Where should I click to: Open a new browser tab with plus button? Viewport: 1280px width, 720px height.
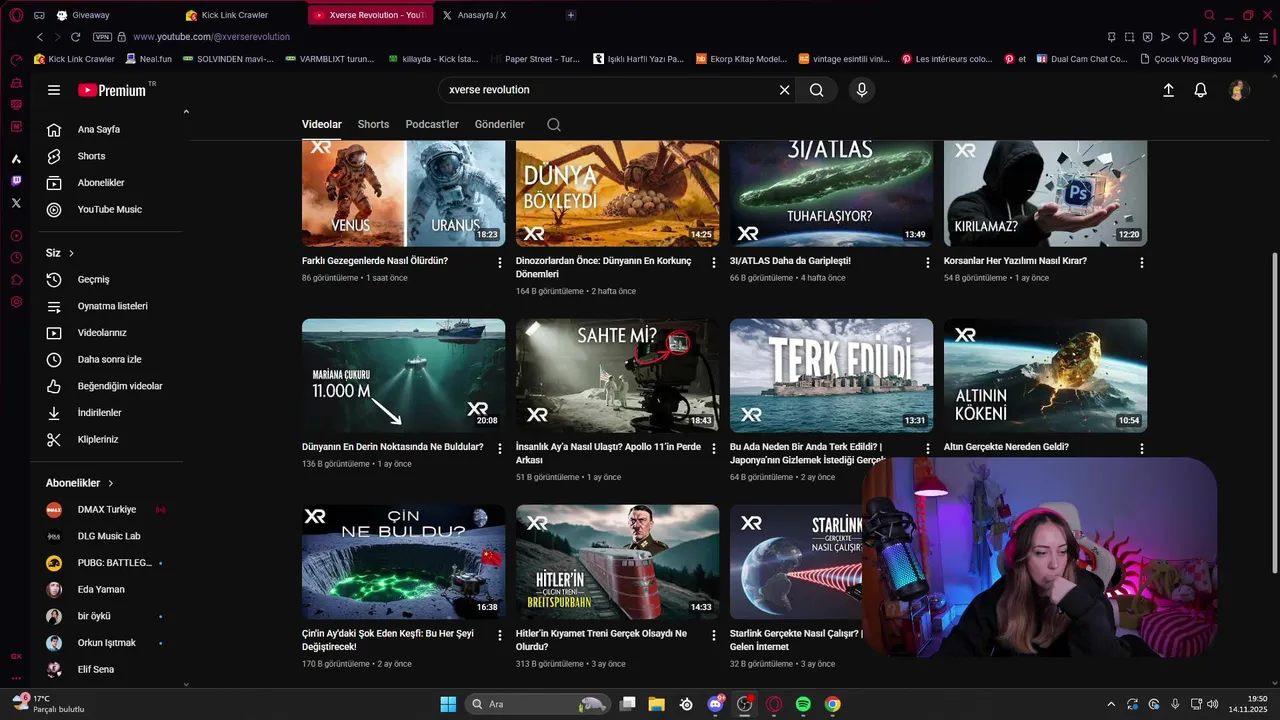571,15
